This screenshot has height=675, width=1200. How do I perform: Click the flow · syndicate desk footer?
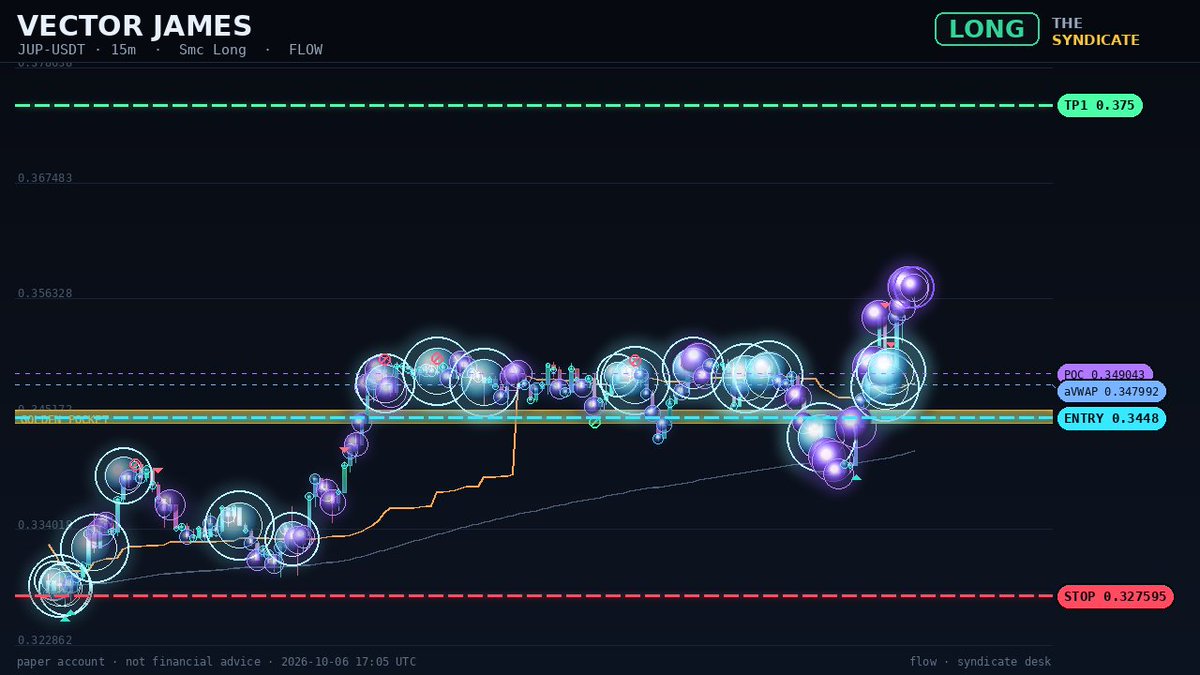pyautogui.click(x=980, y=662)
